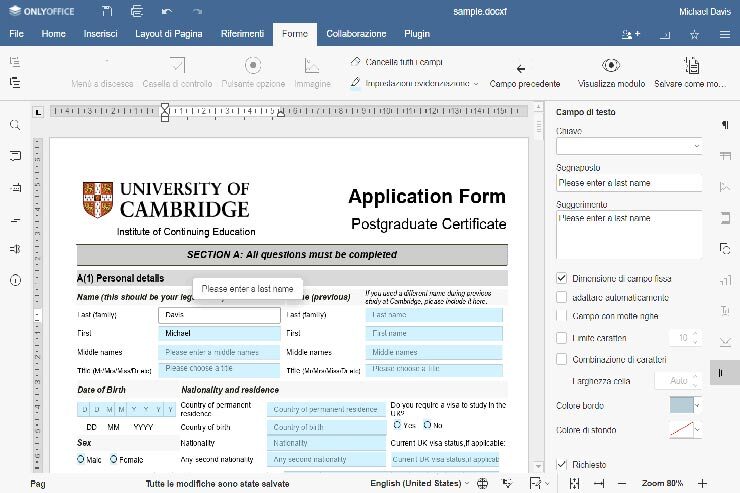Screen dimensions: 740x493
Task: Switch to the Inserisci tab
Action: click(100, 34)
